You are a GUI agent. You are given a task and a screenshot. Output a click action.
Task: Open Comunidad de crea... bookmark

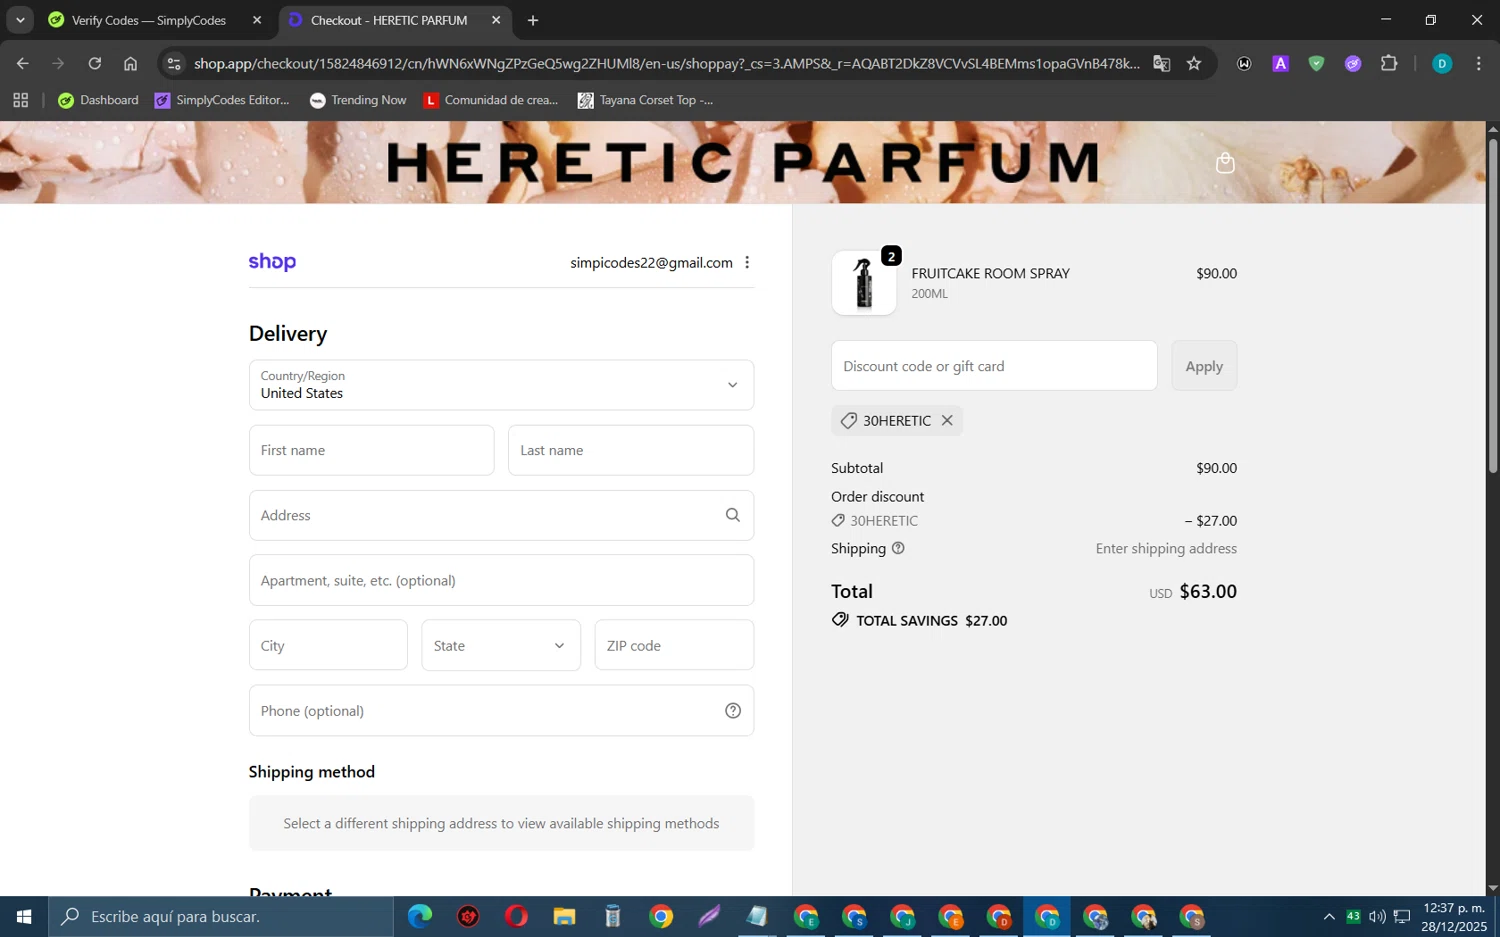(491, 100)
